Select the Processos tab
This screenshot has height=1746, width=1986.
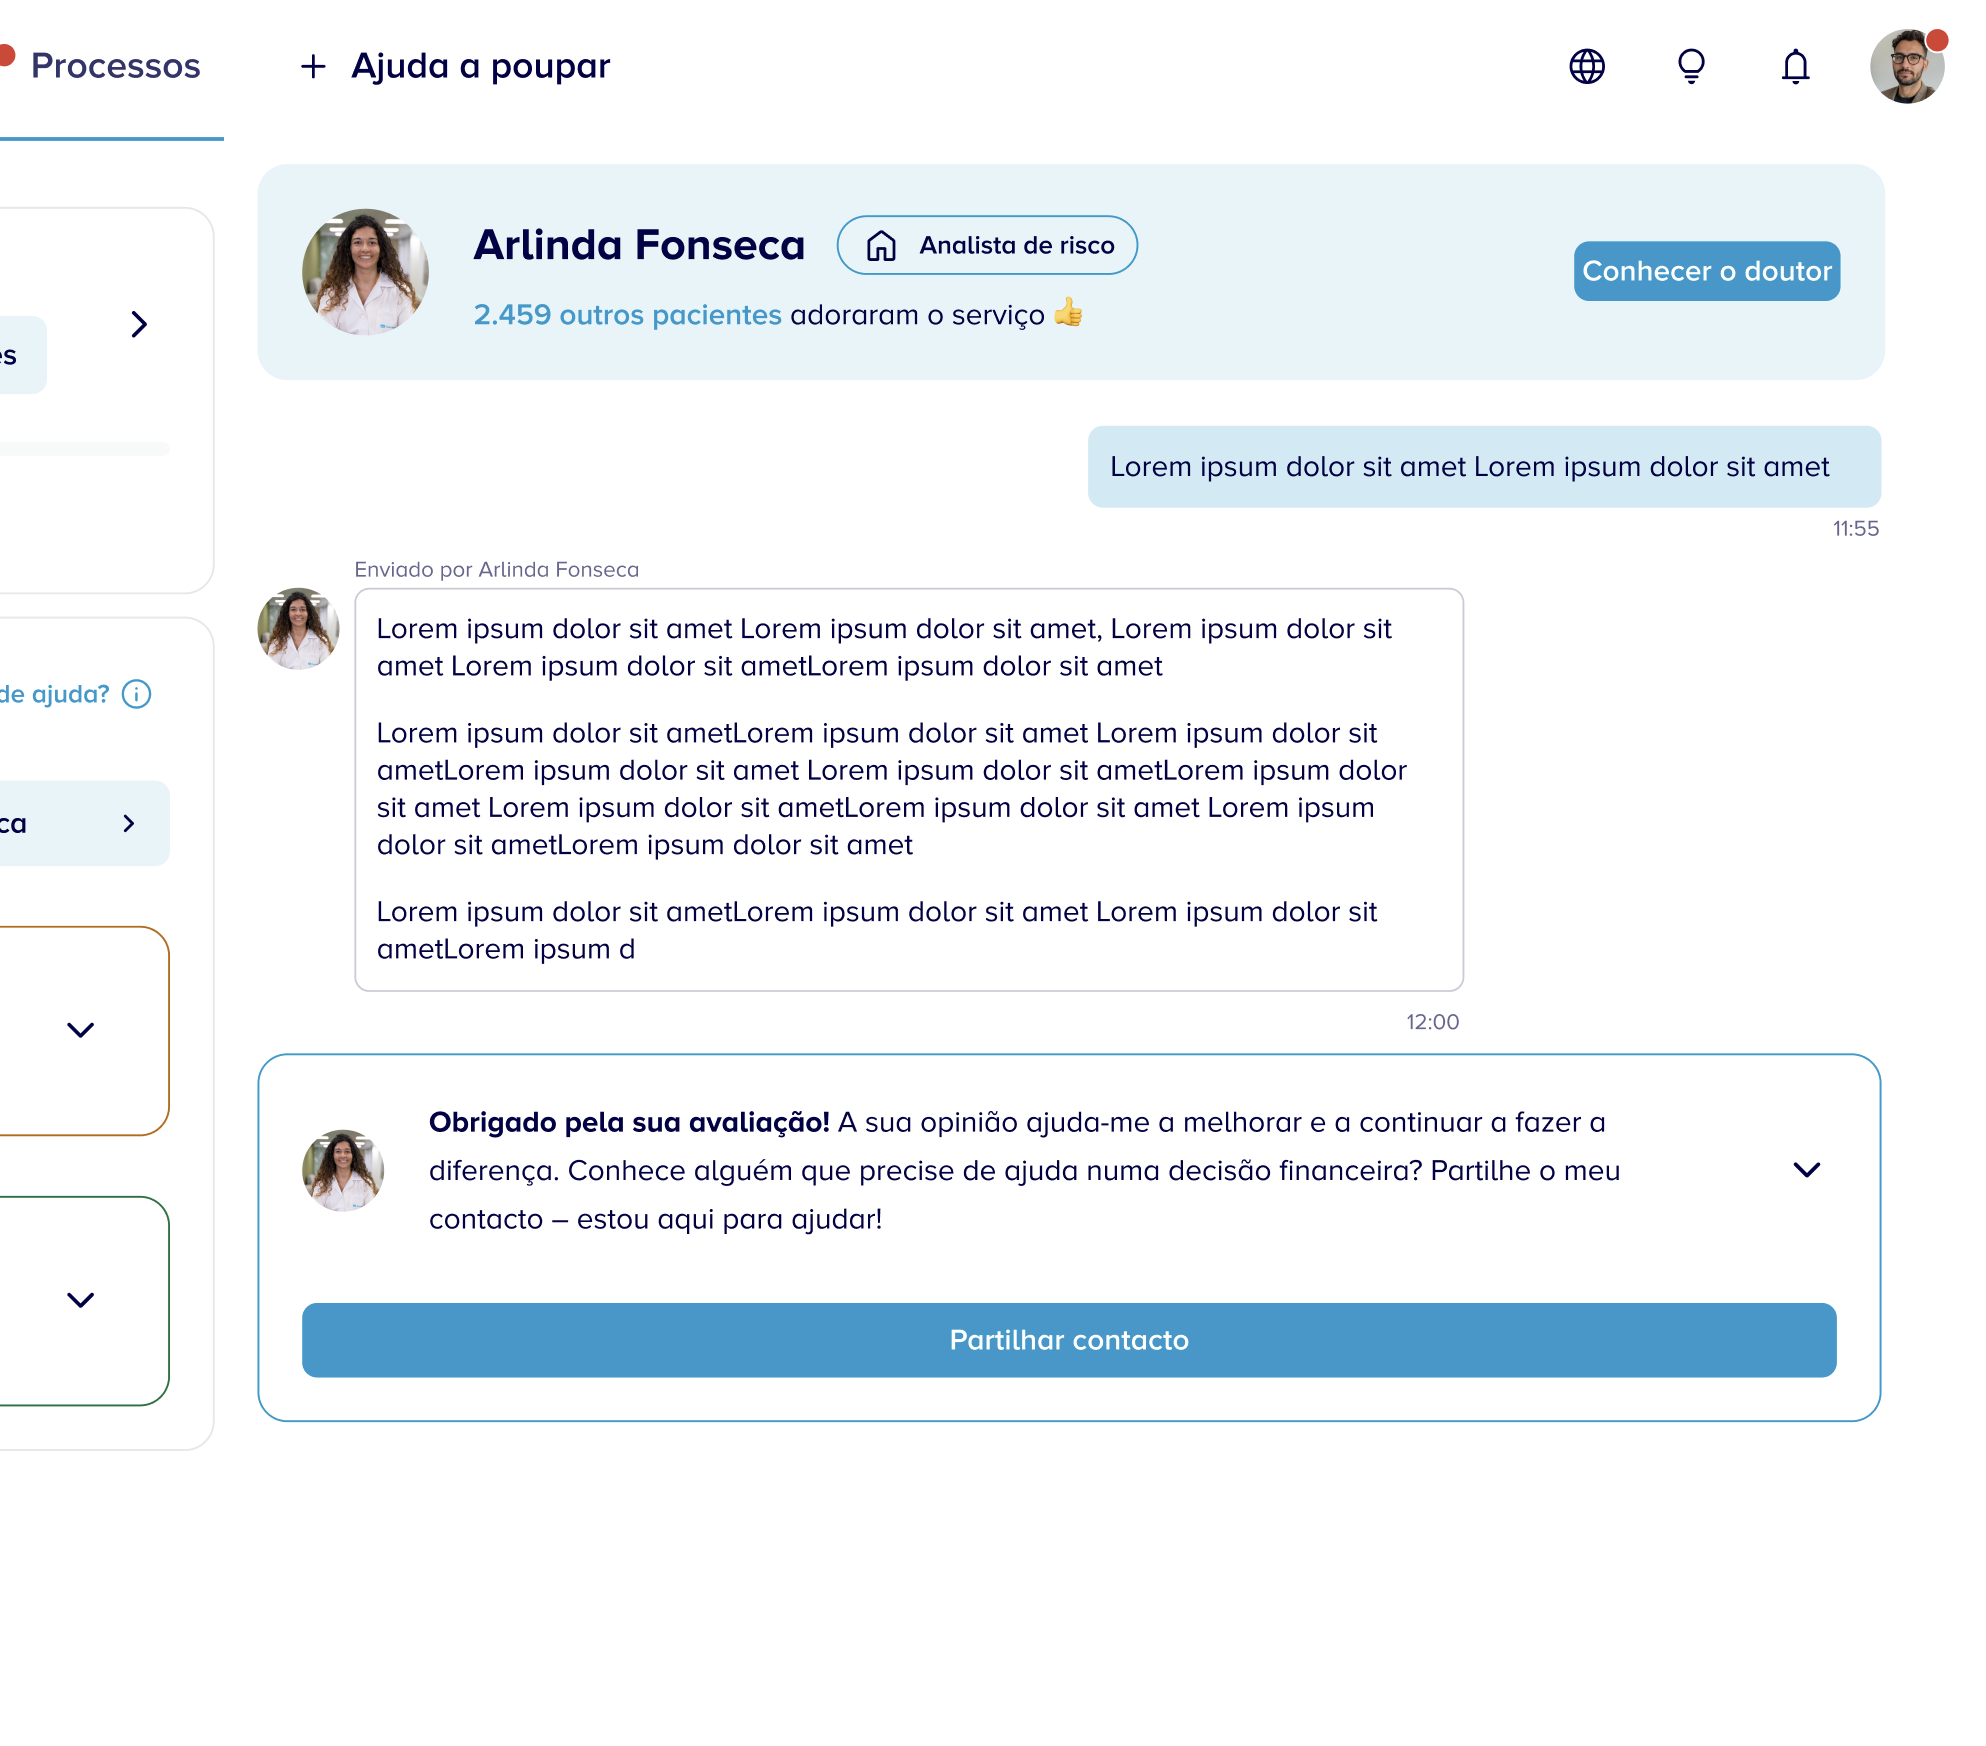[x=115, y=66]
